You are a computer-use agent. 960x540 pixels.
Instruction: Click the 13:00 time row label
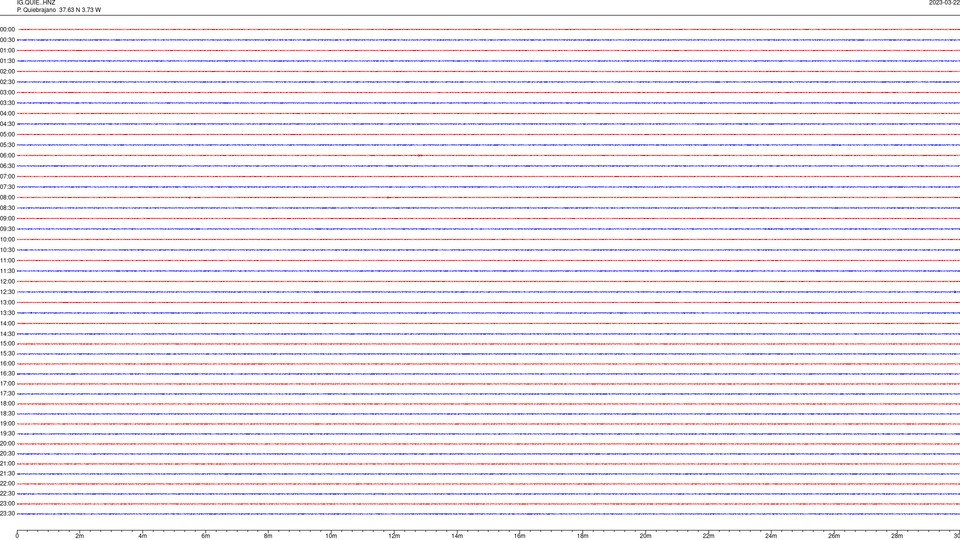(7, 302)
